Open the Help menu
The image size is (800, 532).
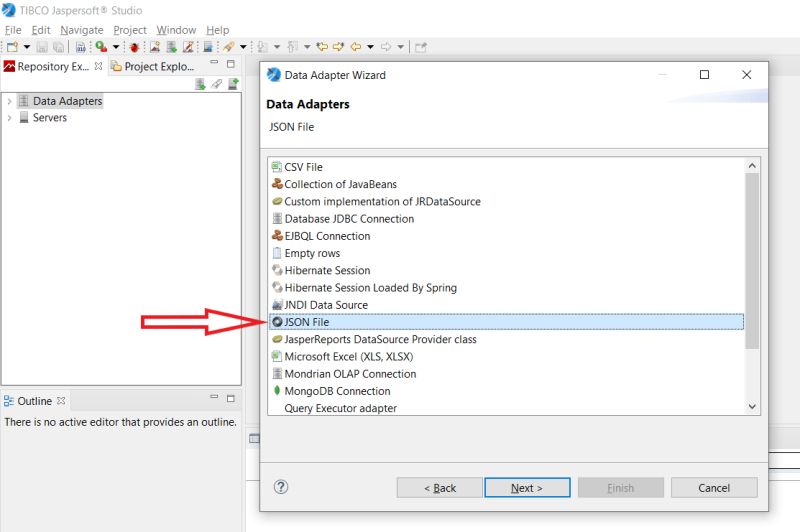click(217, 30)
